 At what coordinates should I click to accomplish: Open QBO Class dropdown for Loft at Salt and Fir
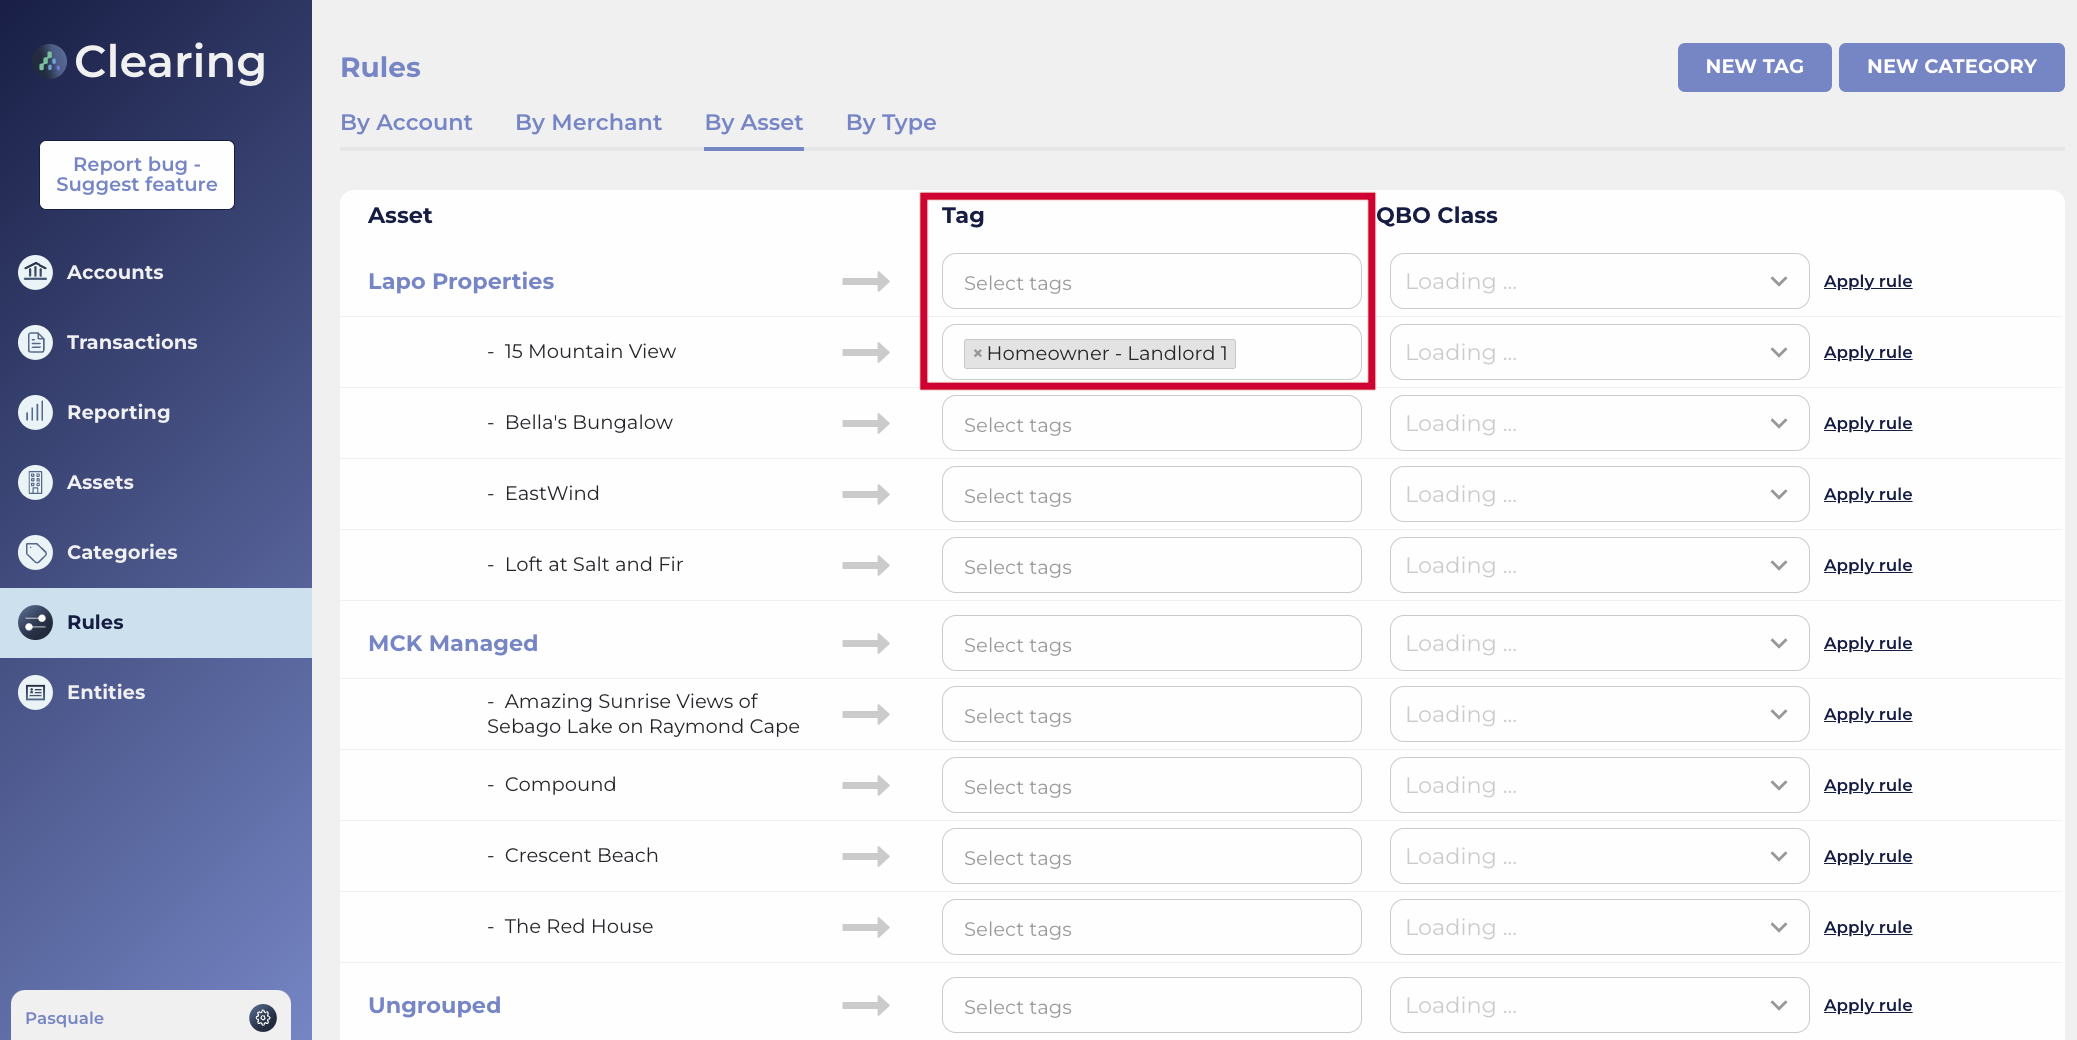(x=1599, y=565)
